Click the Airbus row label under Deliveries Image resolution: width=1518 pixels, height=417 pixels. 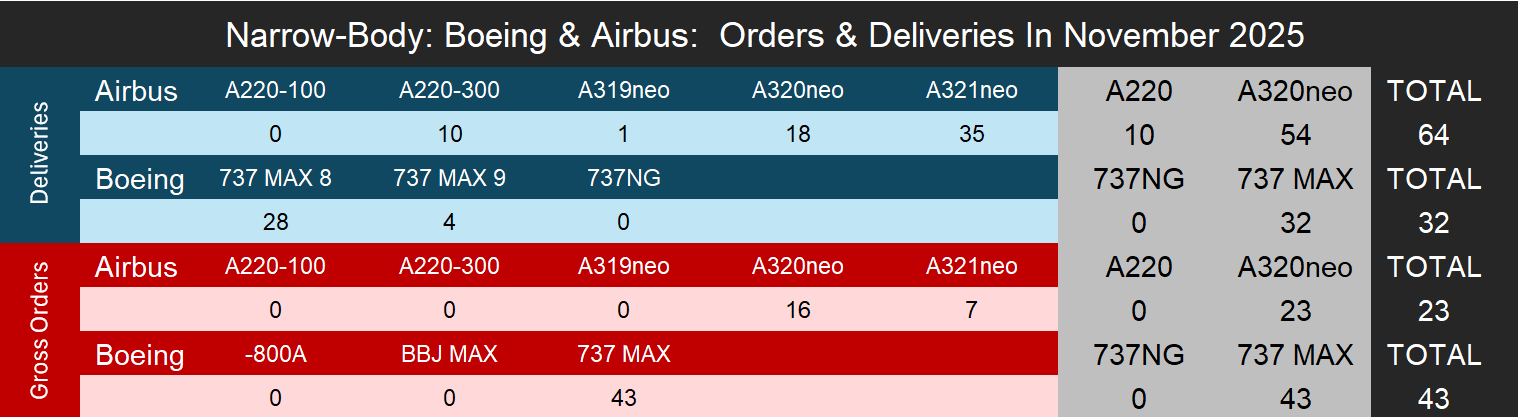tap(136, 91)
